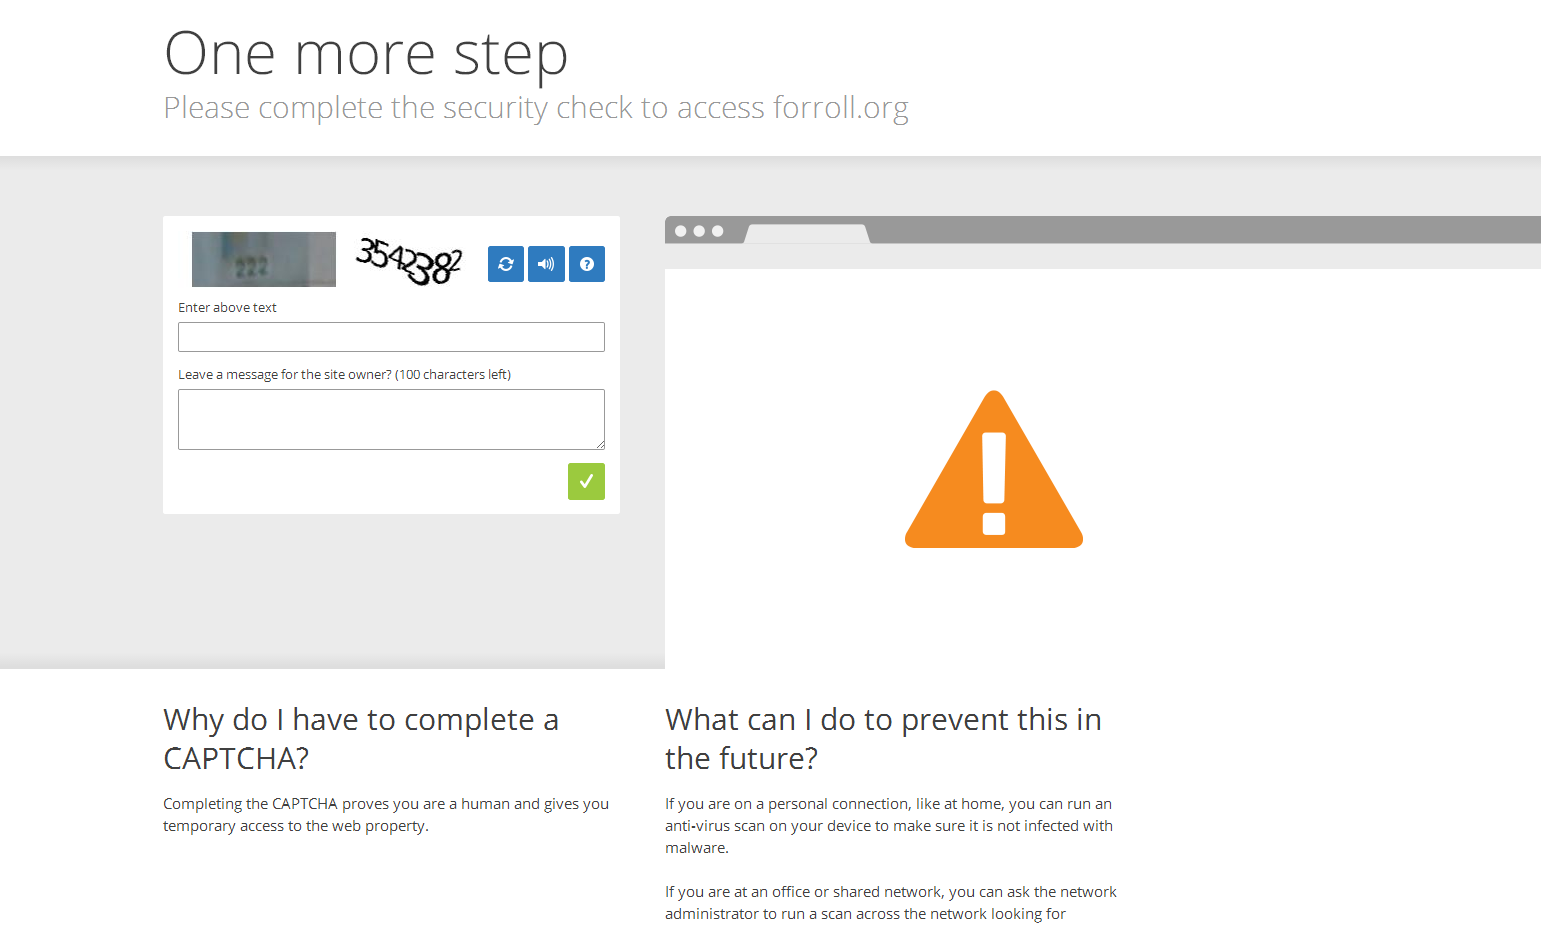The width and height of the screenshot is (1541, 925).
Task: Click 'What can I do to prevent this' heading
Action: tap(883, 739)
